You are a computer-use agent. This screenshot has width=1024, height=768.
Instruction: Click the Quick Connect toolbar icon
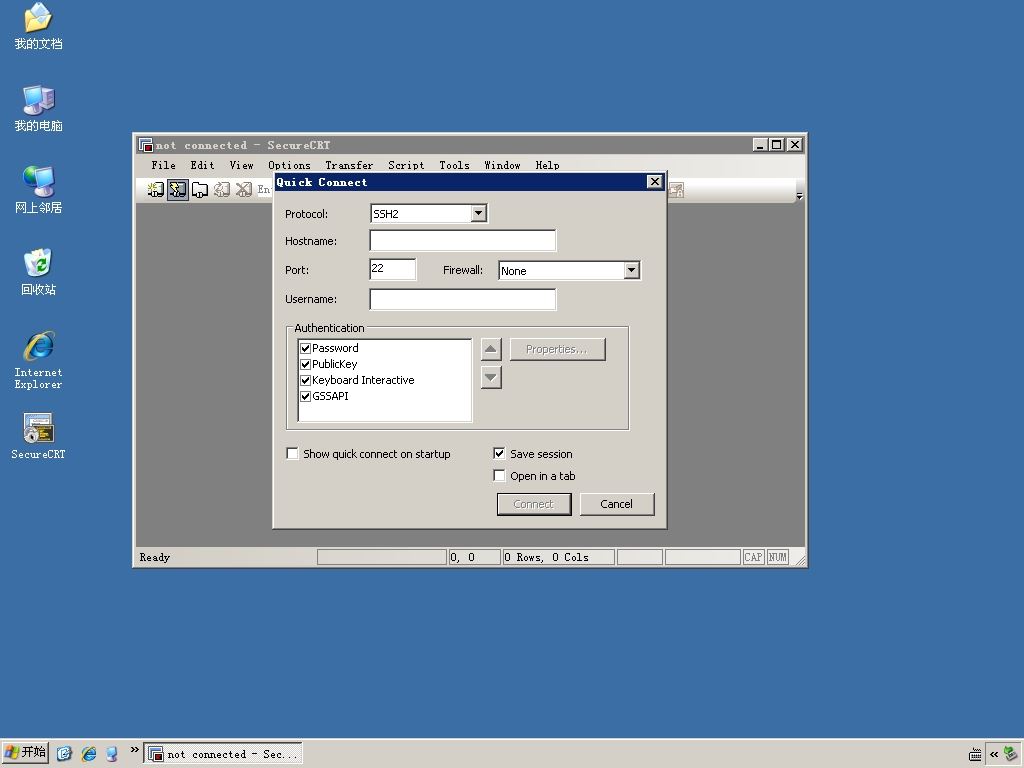[x=178, y=190]
